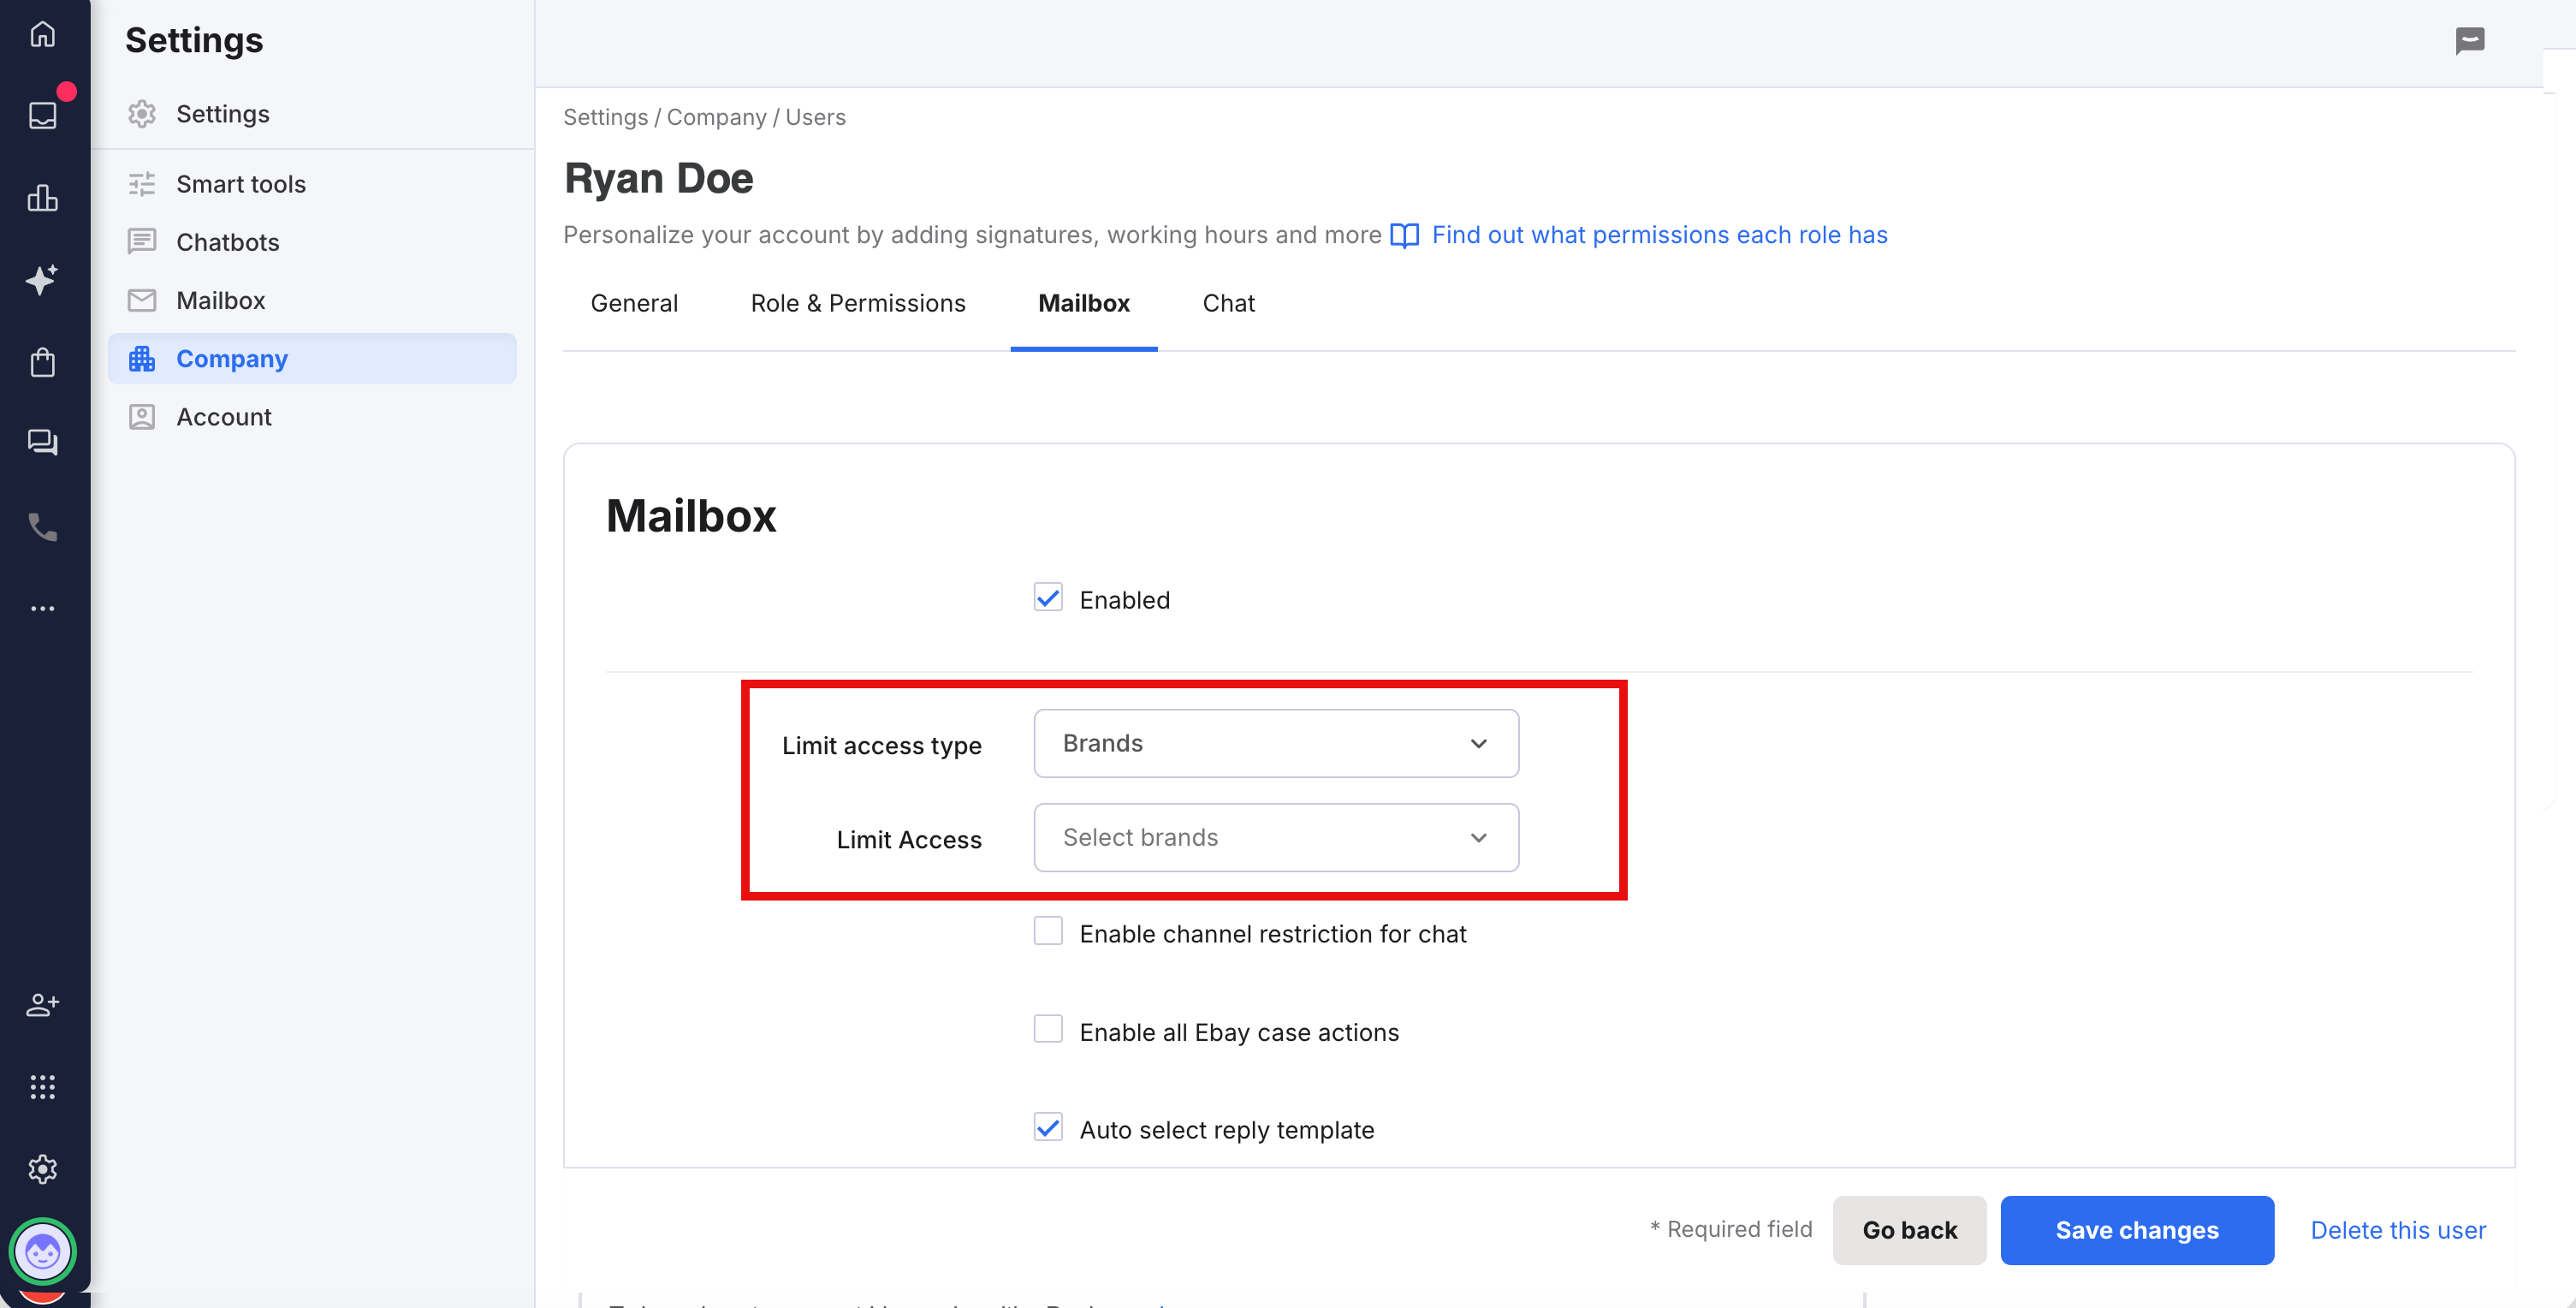Open the AI sparkle icon in left rail
This screenshot has width=2576, height=1308.
[42, 279]
